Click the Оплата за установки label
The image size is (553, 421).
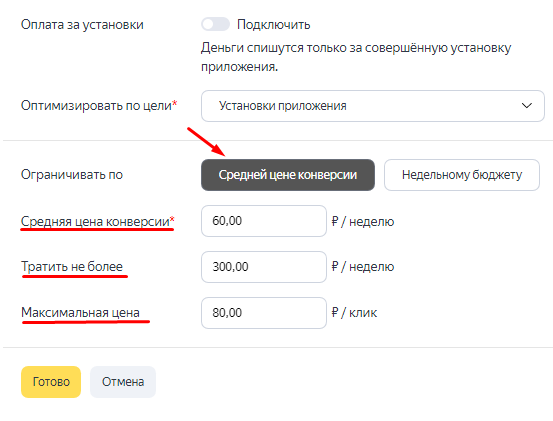click(82, 25)
